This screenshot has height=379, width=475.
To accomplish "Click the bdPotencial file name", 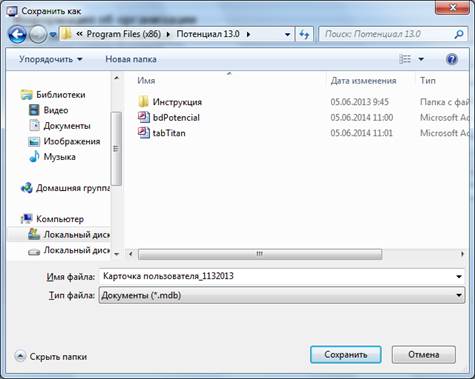I will pos(176,117).
